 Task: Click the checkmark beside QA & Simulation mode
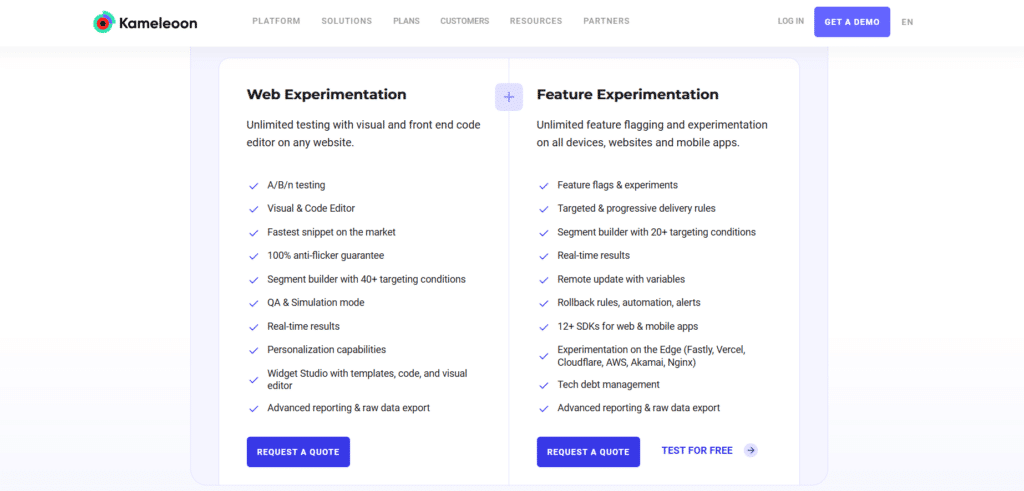(x=253, y=303)
